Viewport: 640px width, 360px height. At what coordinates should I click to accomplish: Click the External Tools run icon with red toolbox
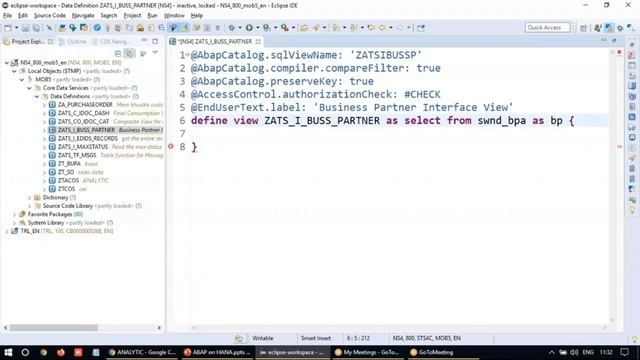[284, 28]
